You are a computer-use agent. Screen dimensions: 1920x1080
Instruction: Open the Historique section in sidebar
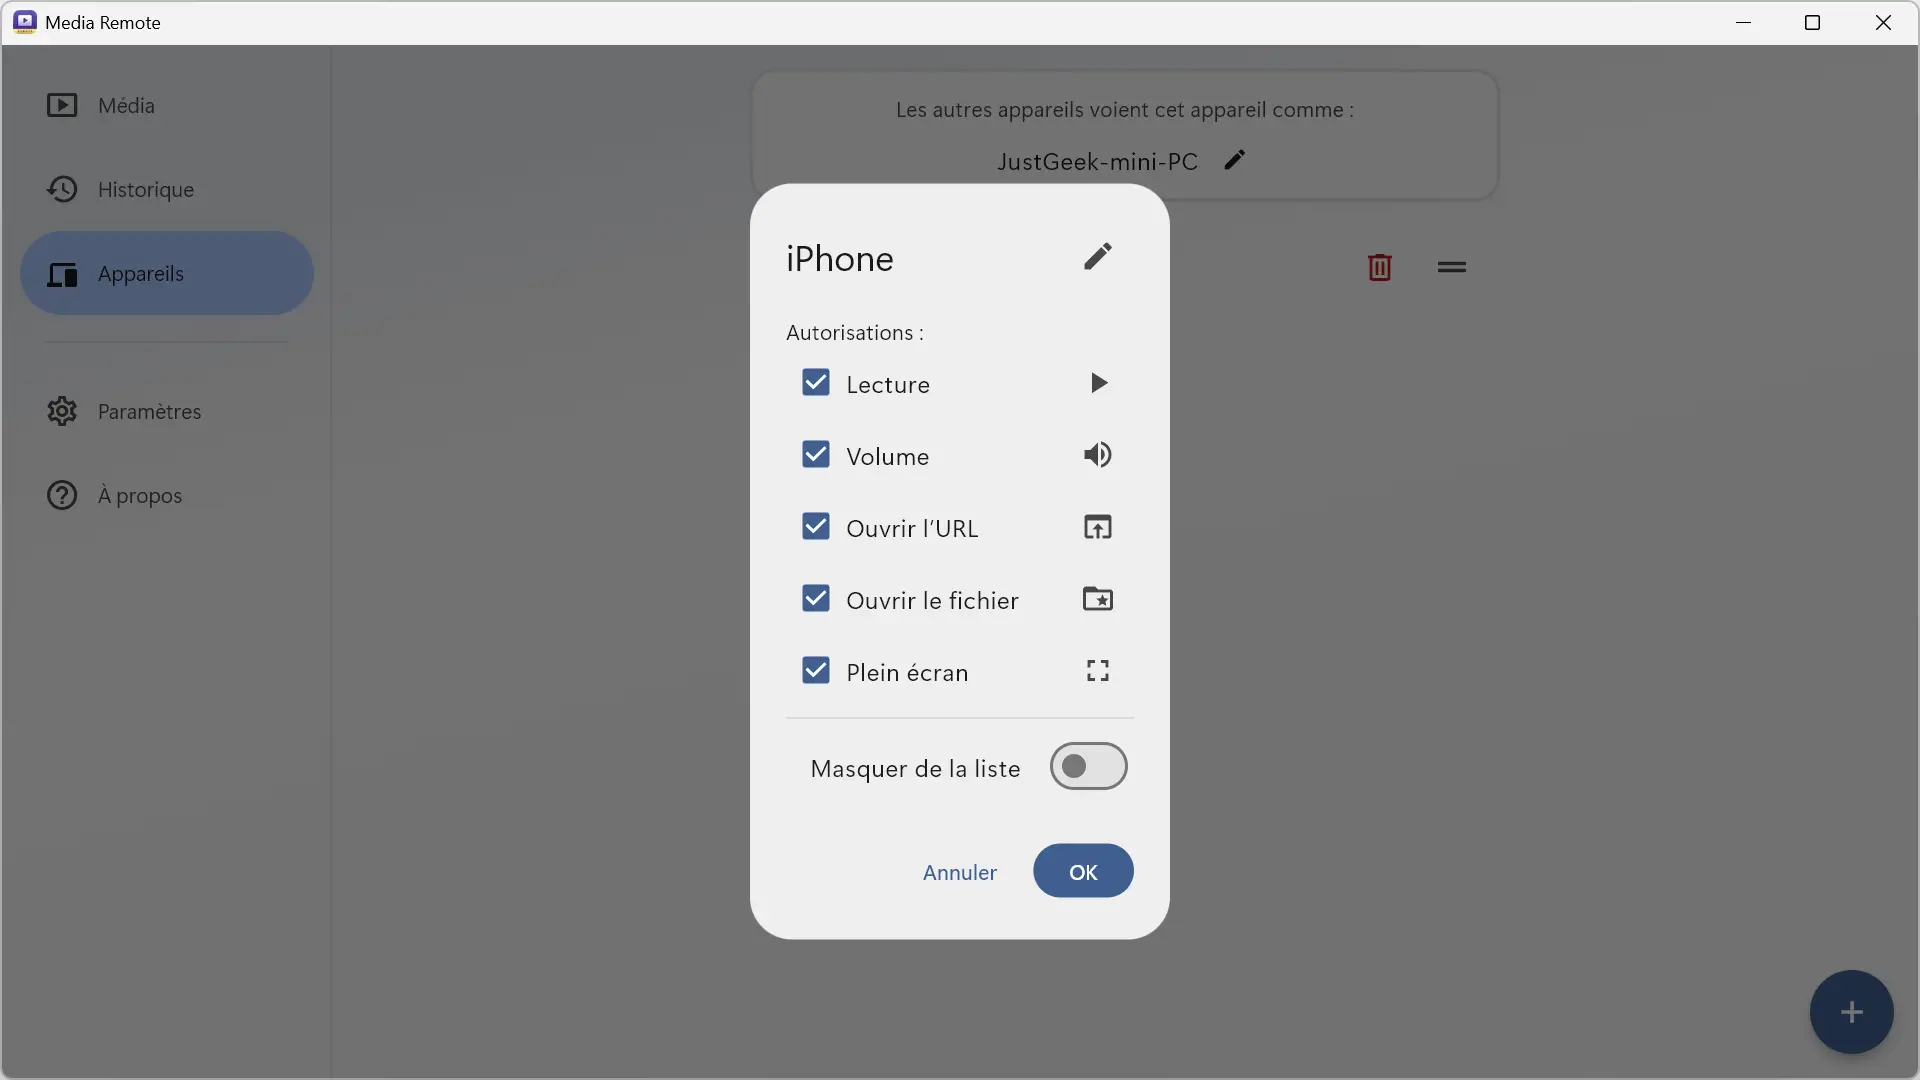(166, 189)
